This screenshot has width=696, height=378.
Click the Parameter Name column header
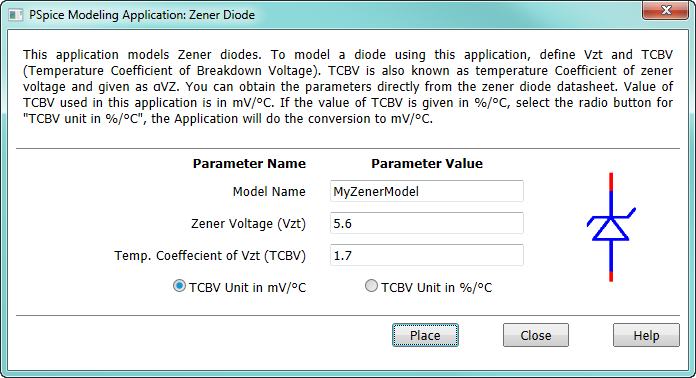pyautogui.click(x=249, y=164)
